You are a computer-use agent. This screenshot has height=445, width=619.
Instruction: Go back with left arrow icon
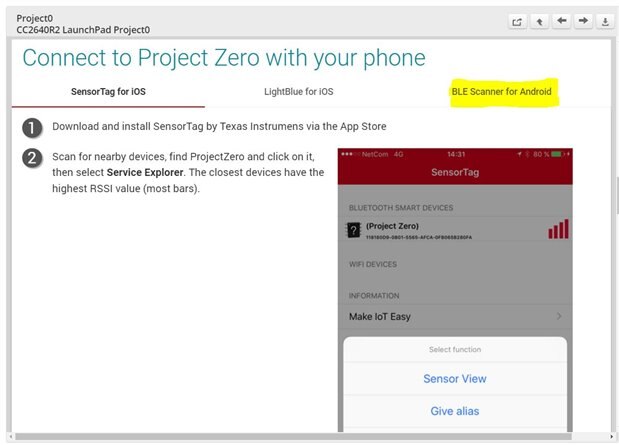click(562, 21)
